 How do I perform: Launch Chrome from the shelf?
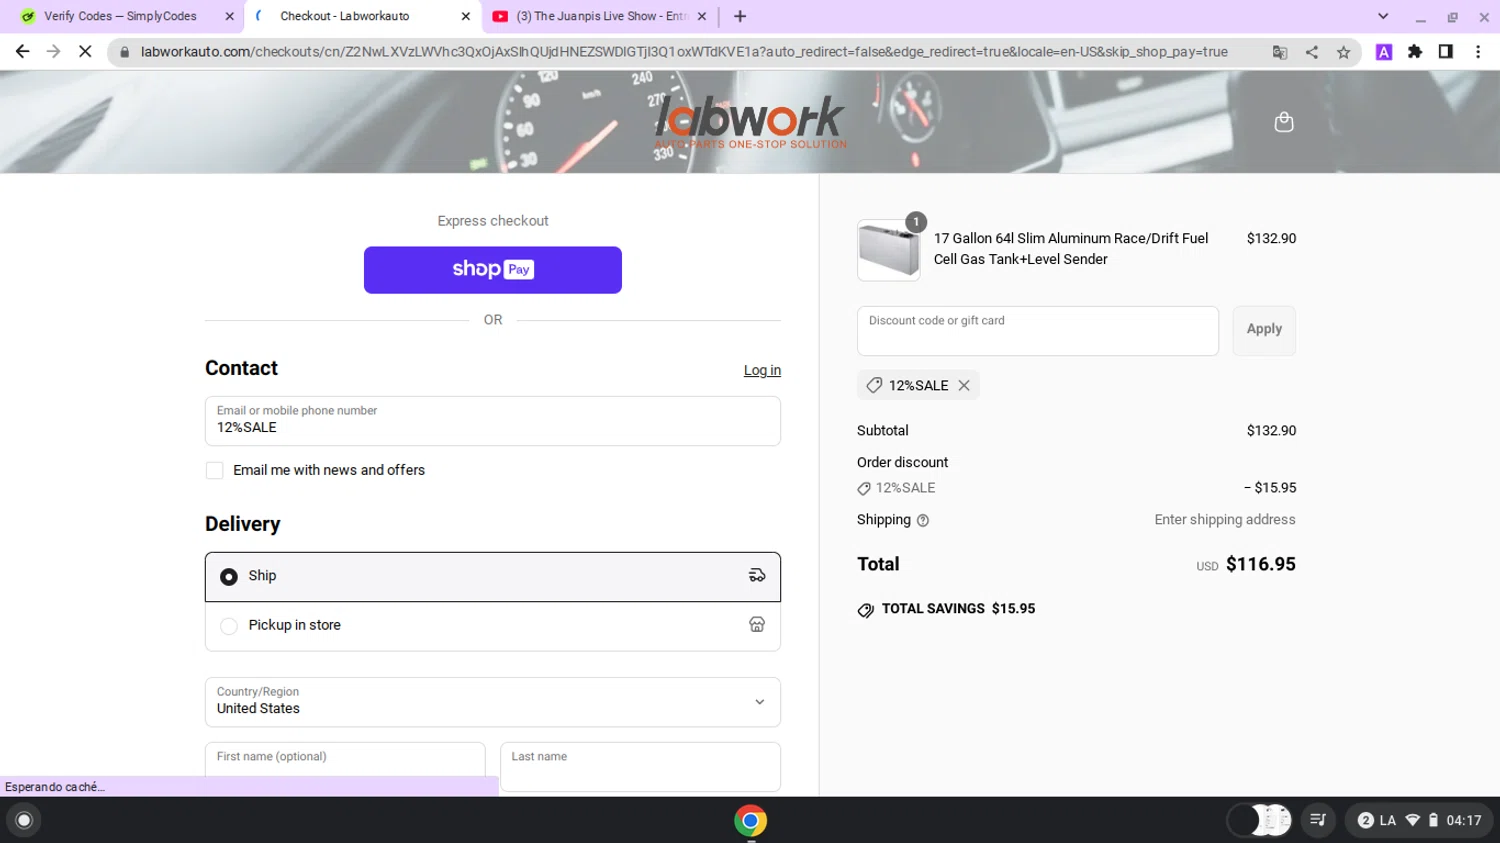tap(750, 821)
